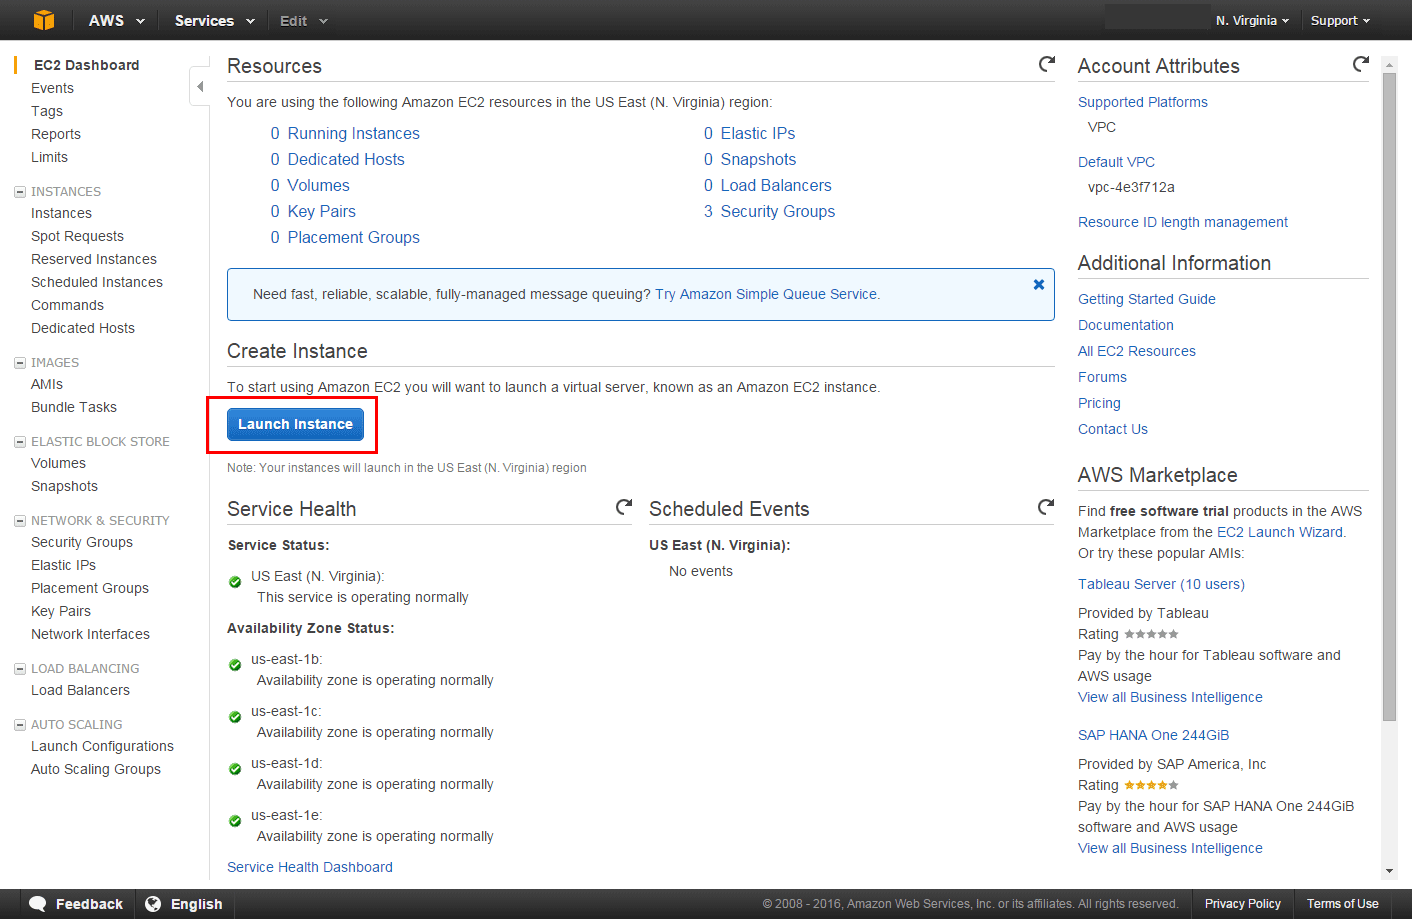
Task: Open the Support menu
Action: [1340, 21]
